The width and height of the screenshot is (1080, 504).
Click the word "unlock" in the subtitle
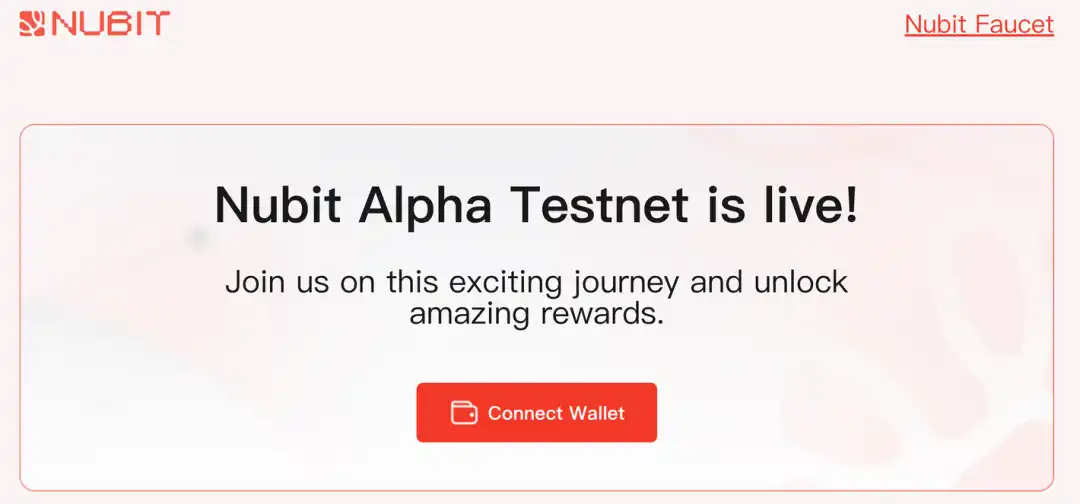coord(798,282)
